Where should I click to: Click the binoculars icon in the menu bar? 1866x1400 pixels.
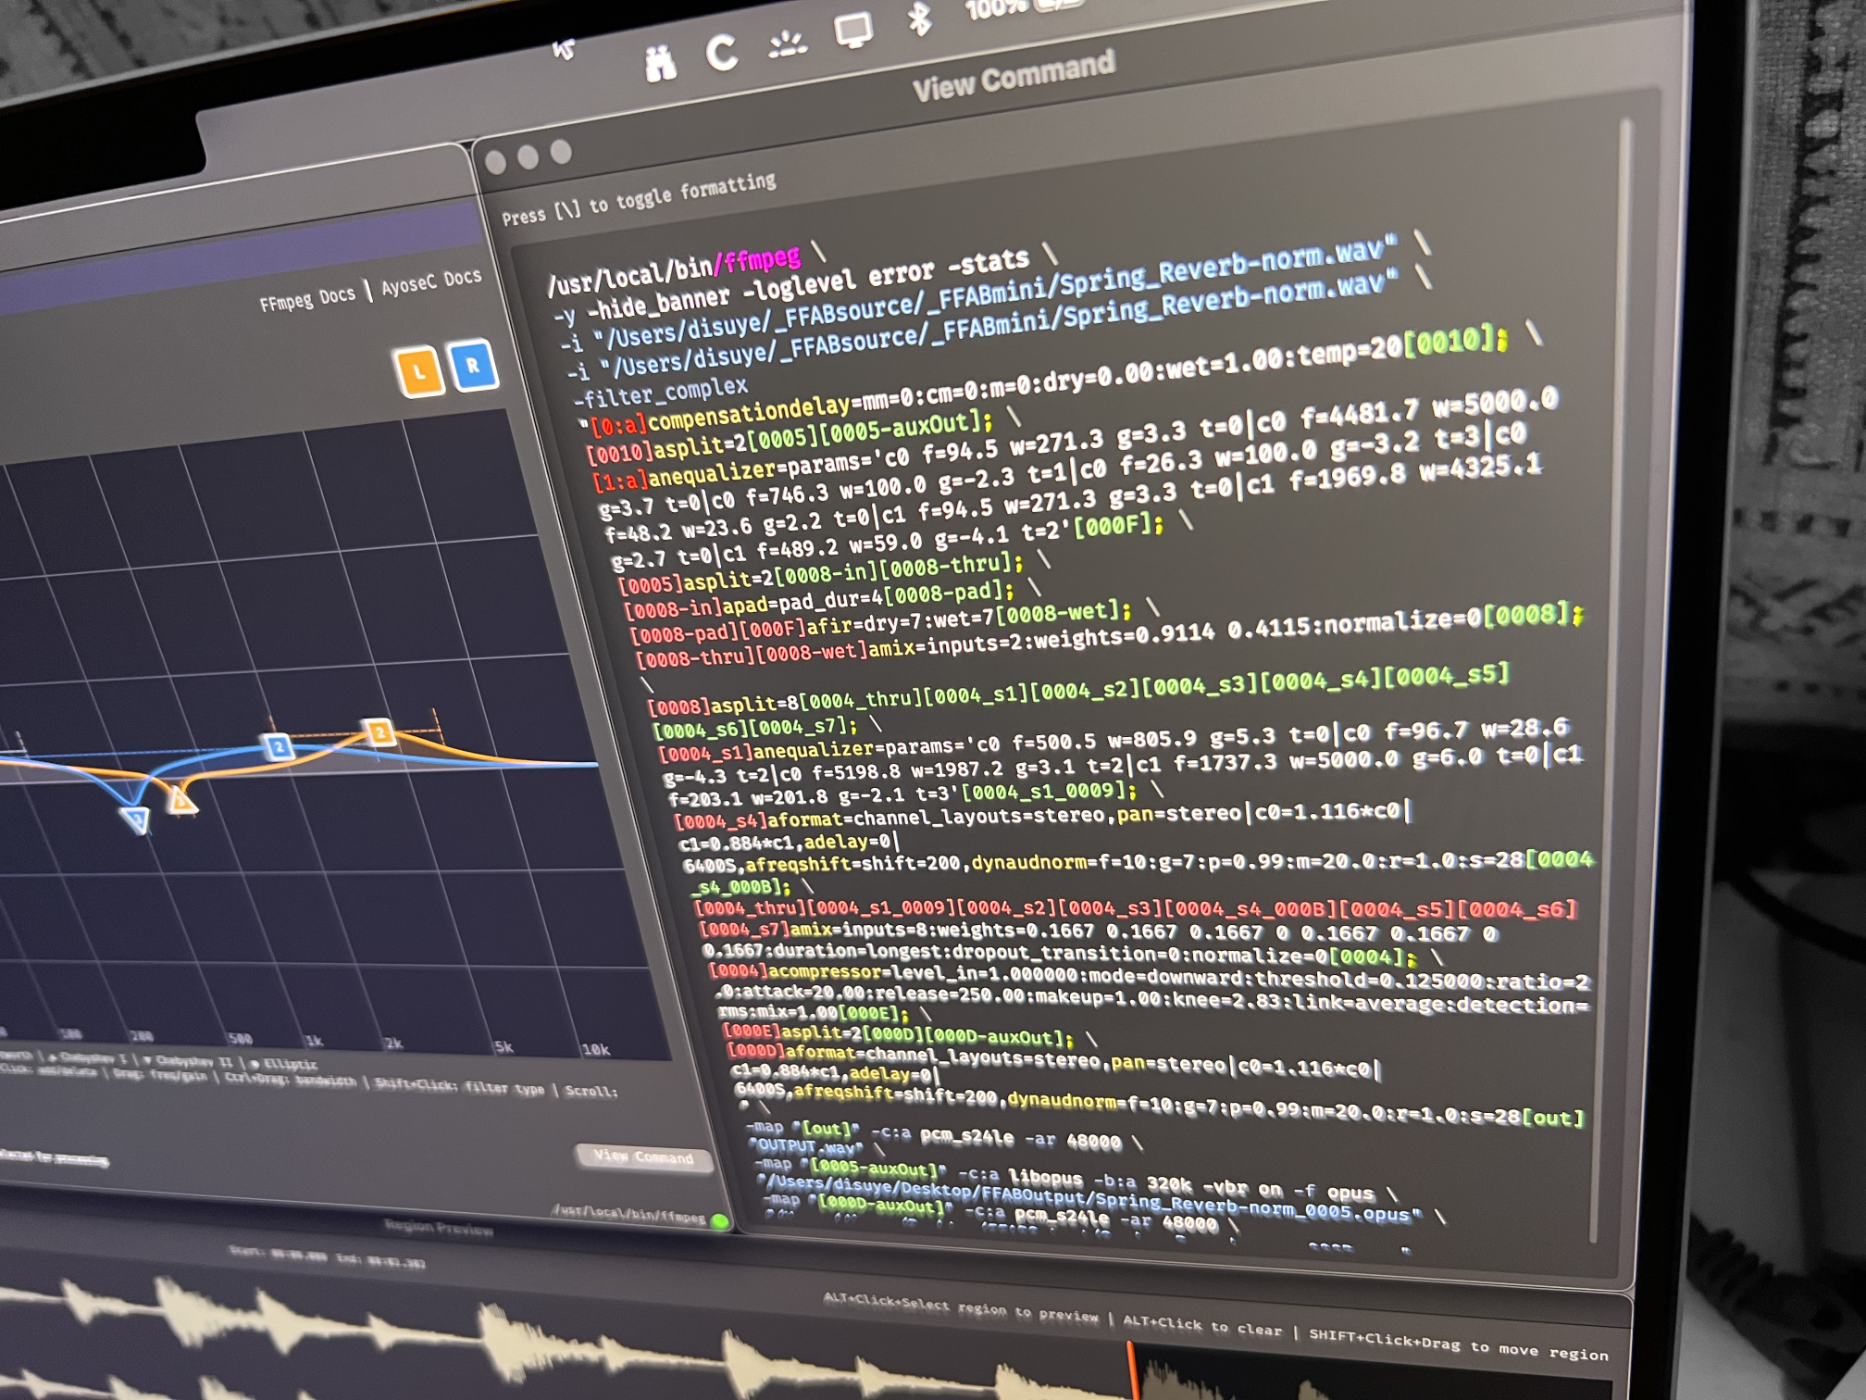(659, 63)
